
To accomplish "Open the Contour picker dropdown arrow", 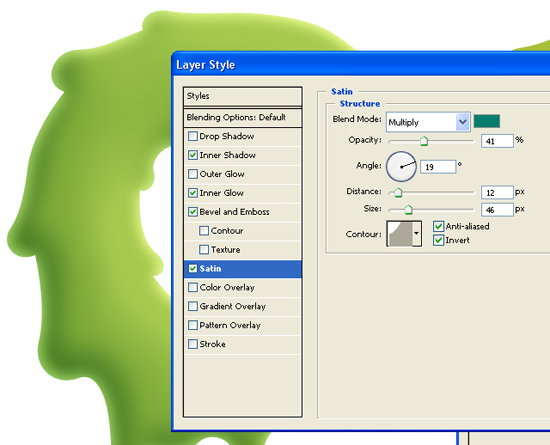I will pos(416,234).
